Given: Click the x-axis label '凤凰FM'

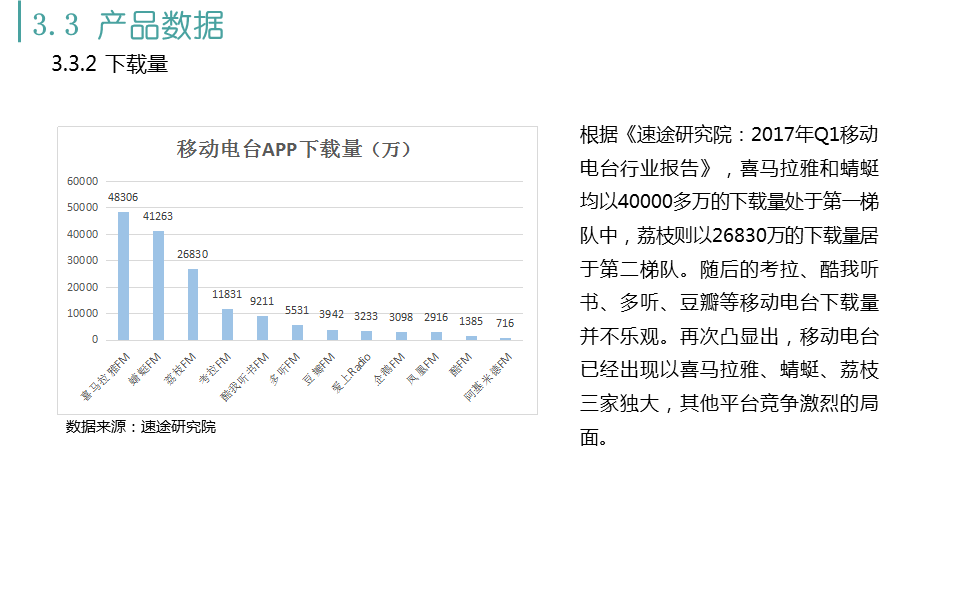Looking at the screenshot, I should click(423, 369).
